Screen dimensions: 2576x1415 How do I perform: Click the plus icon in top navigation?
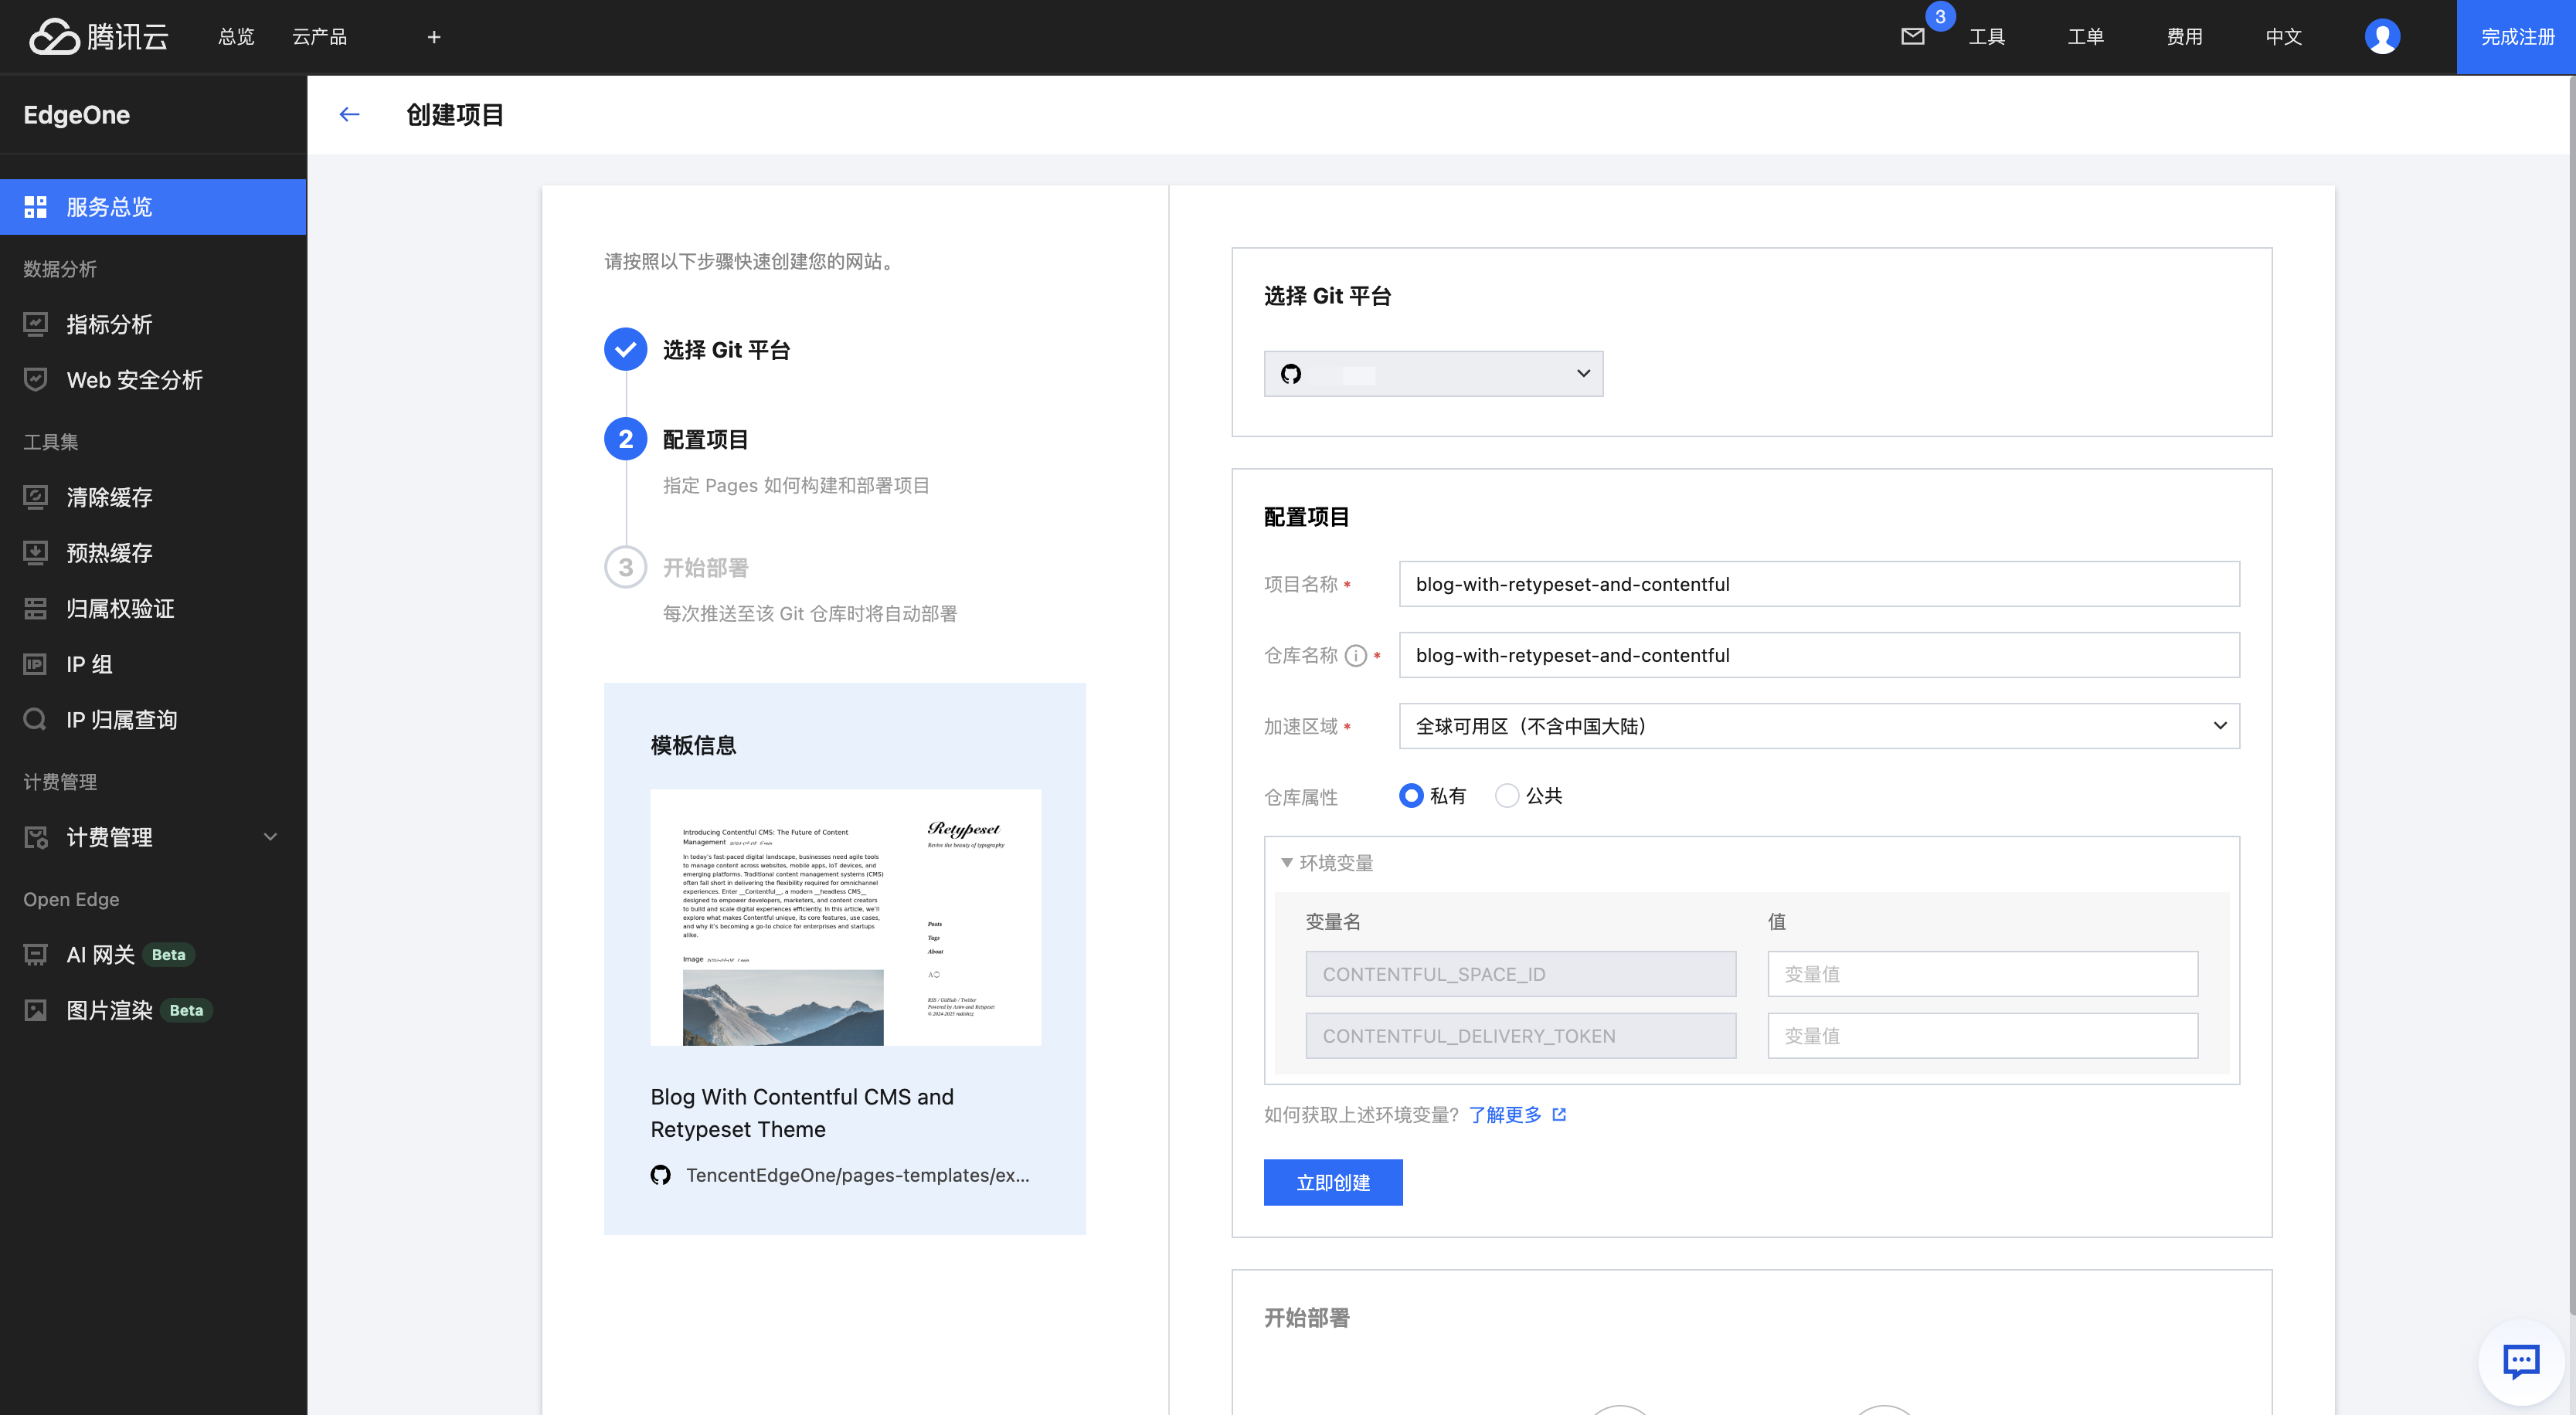(x=434, y=37)
